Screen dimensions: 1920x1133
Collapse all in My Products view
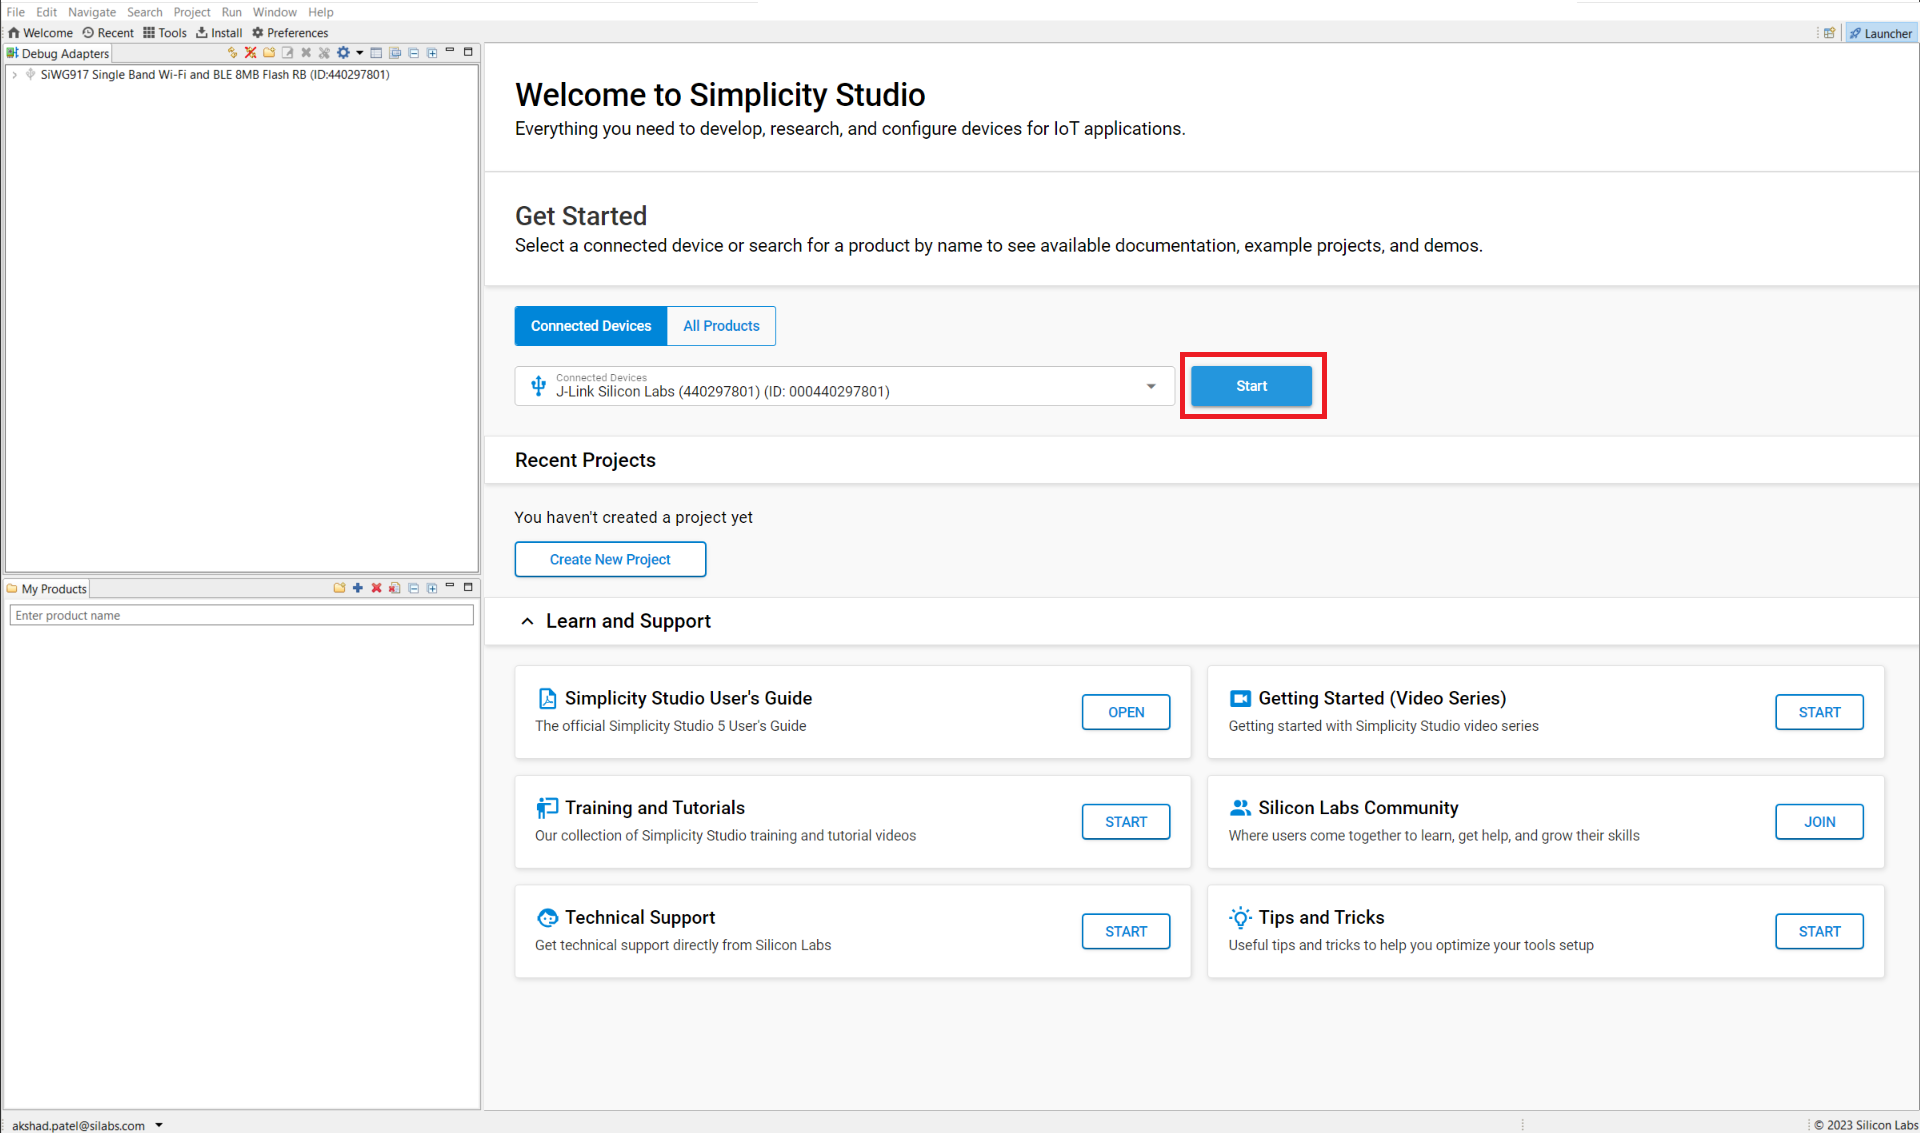click(x=413, y=588)
